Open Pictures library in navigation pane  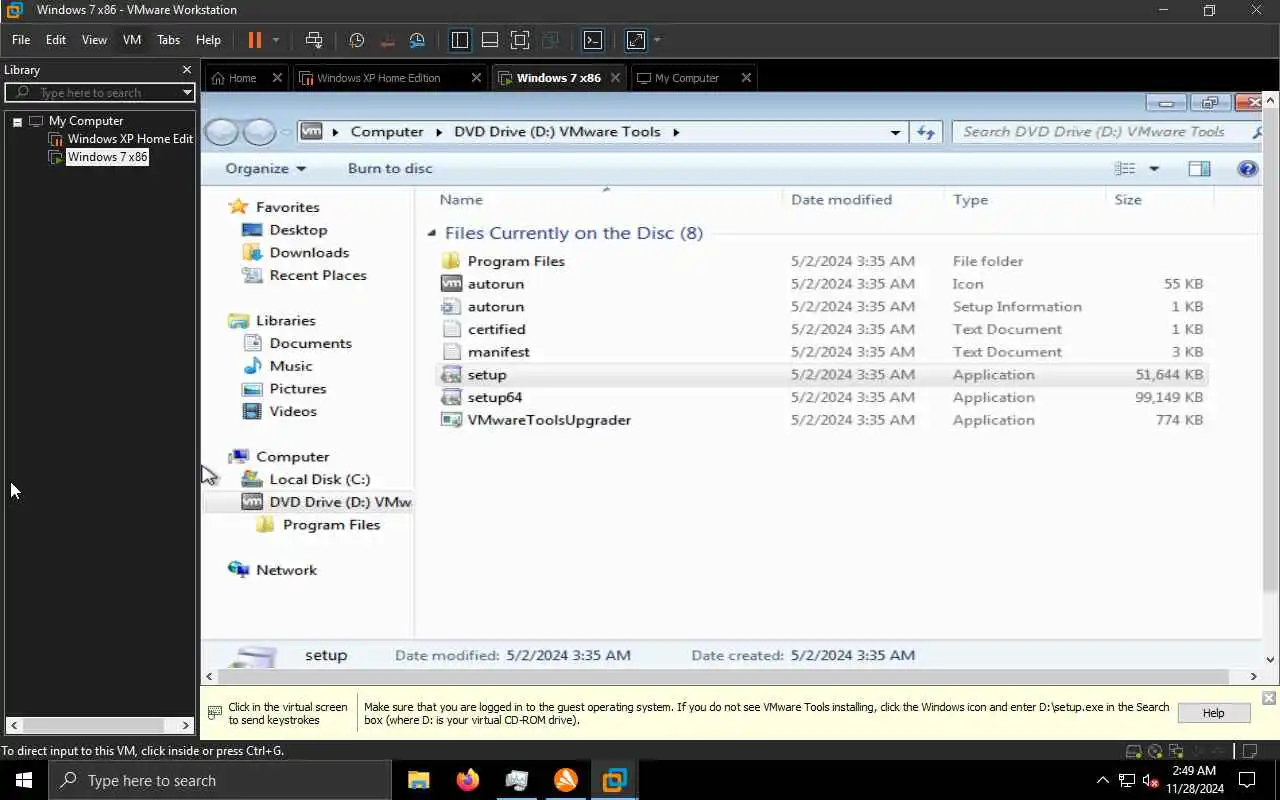click(297, 389)
